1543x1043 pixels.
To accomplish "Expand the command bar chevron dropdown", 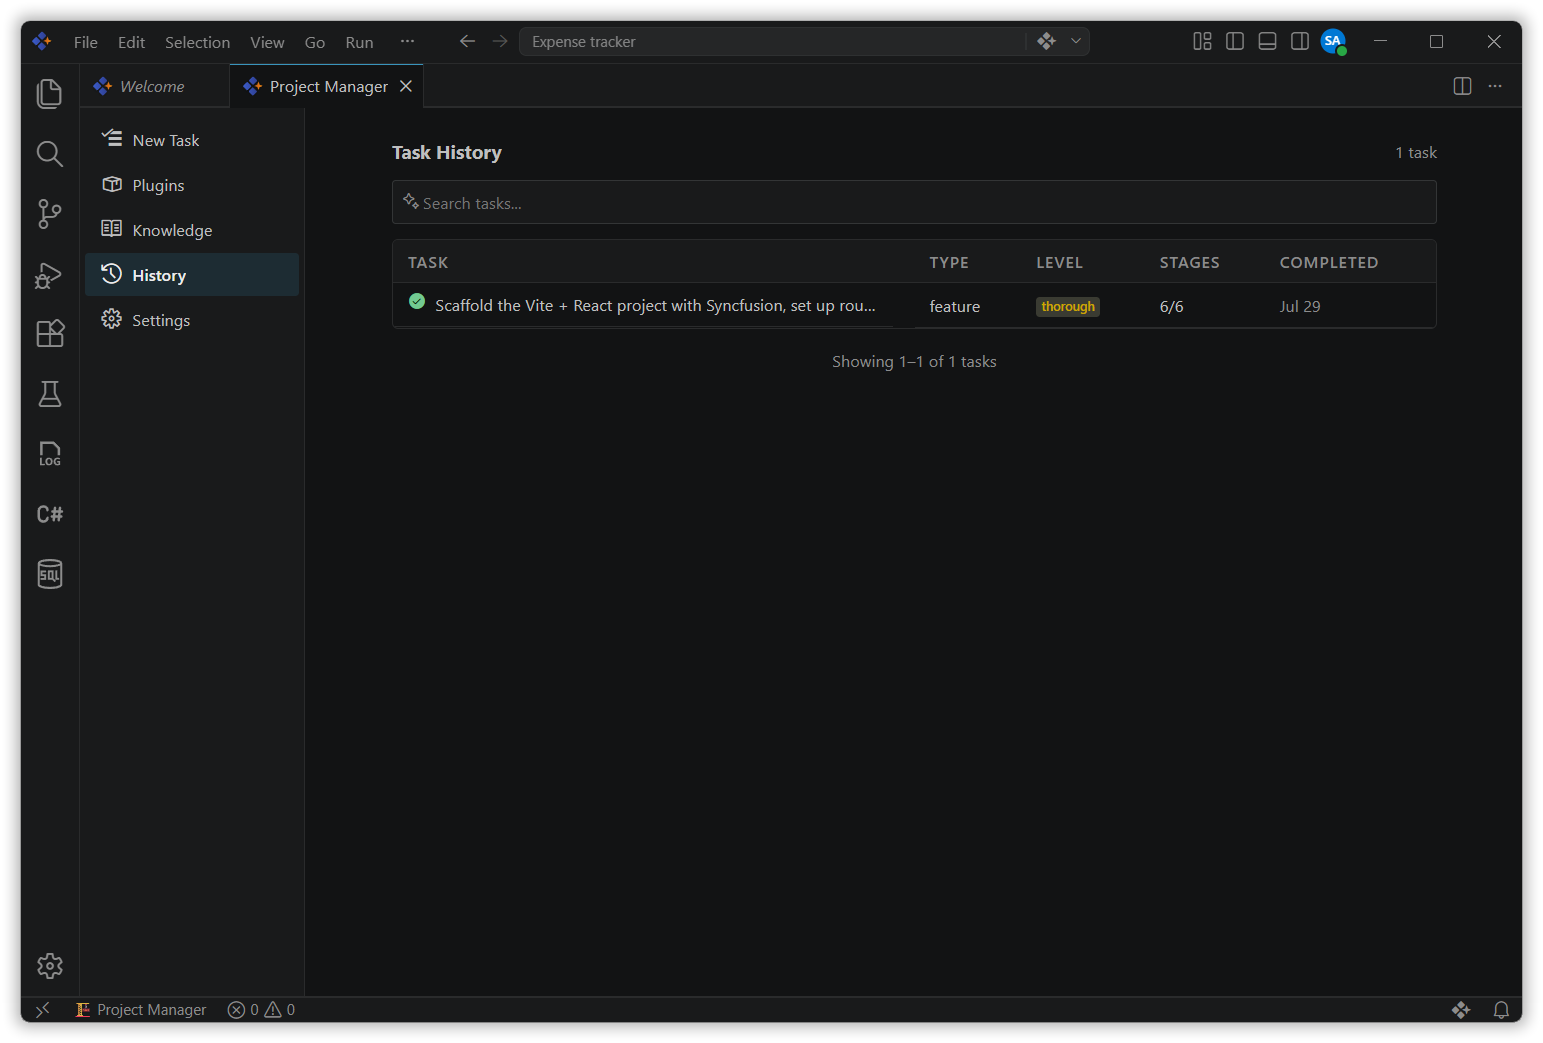I will (x=1076, y=41).
